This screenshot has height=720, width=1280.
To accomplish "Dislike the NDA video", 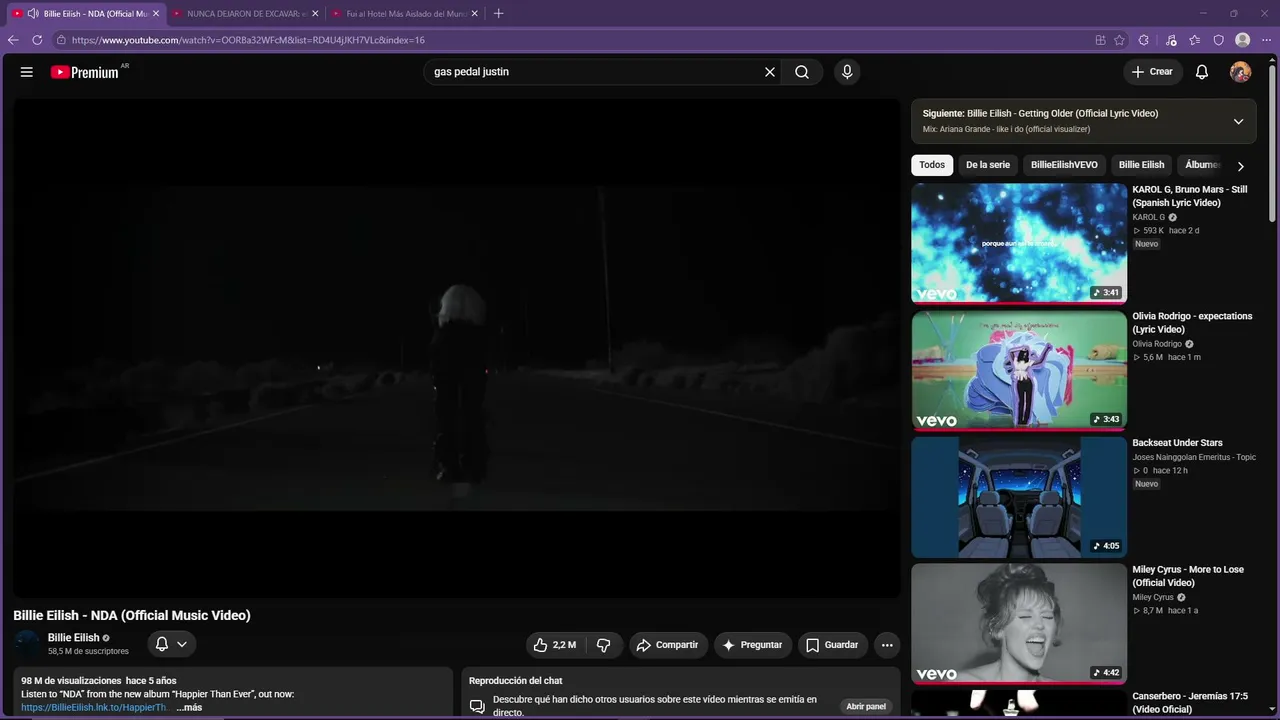I will (604, 645).
